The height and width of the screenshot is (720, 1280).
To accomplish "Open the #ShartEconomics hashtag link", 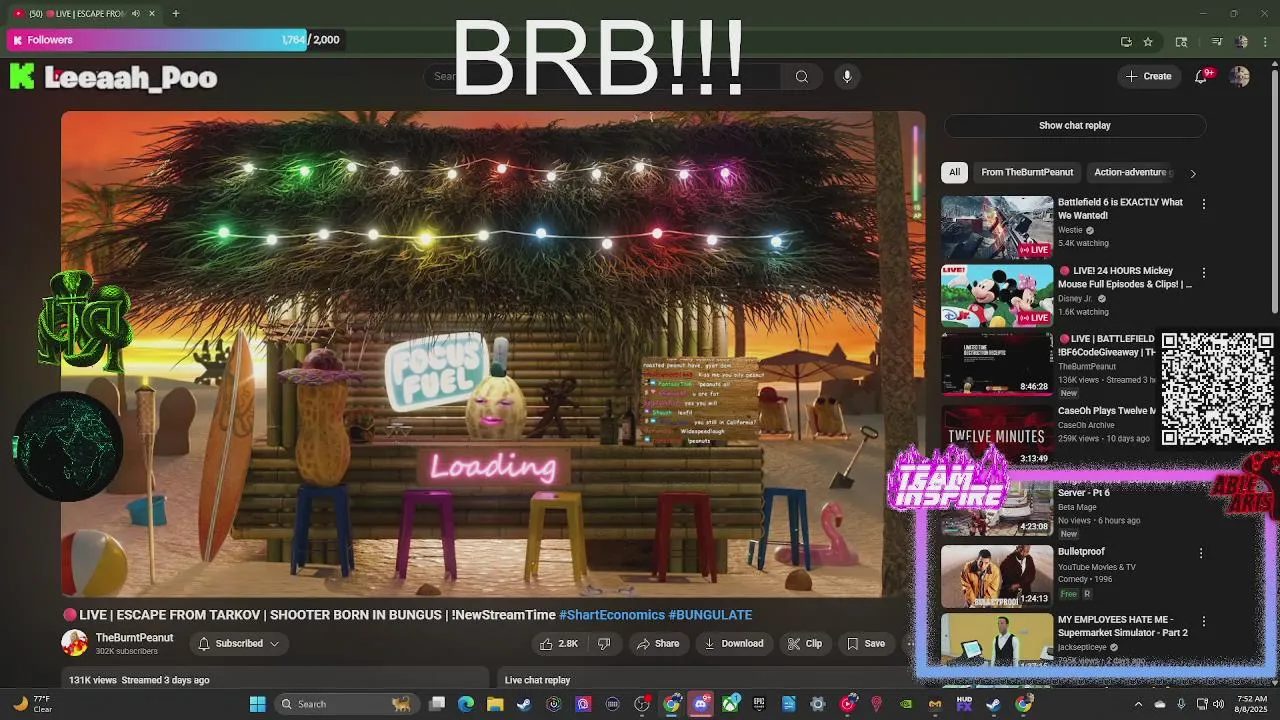I will 611,615.
